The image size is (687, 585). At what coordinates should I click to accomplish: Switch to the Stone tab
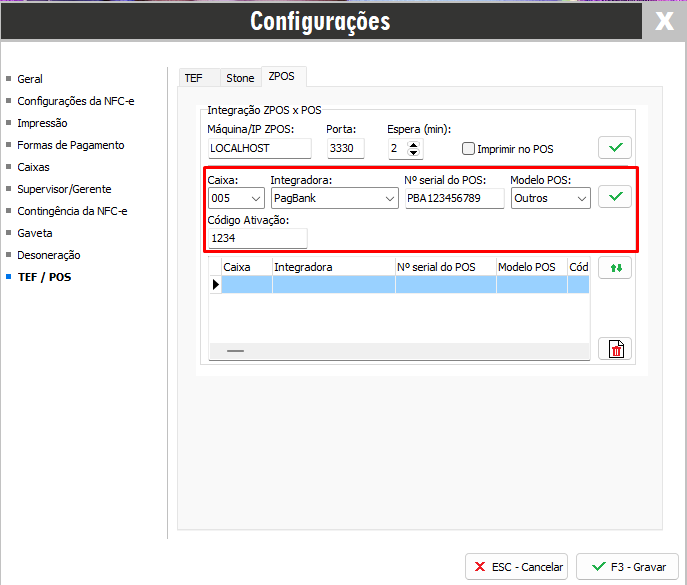tap(240, 77)
